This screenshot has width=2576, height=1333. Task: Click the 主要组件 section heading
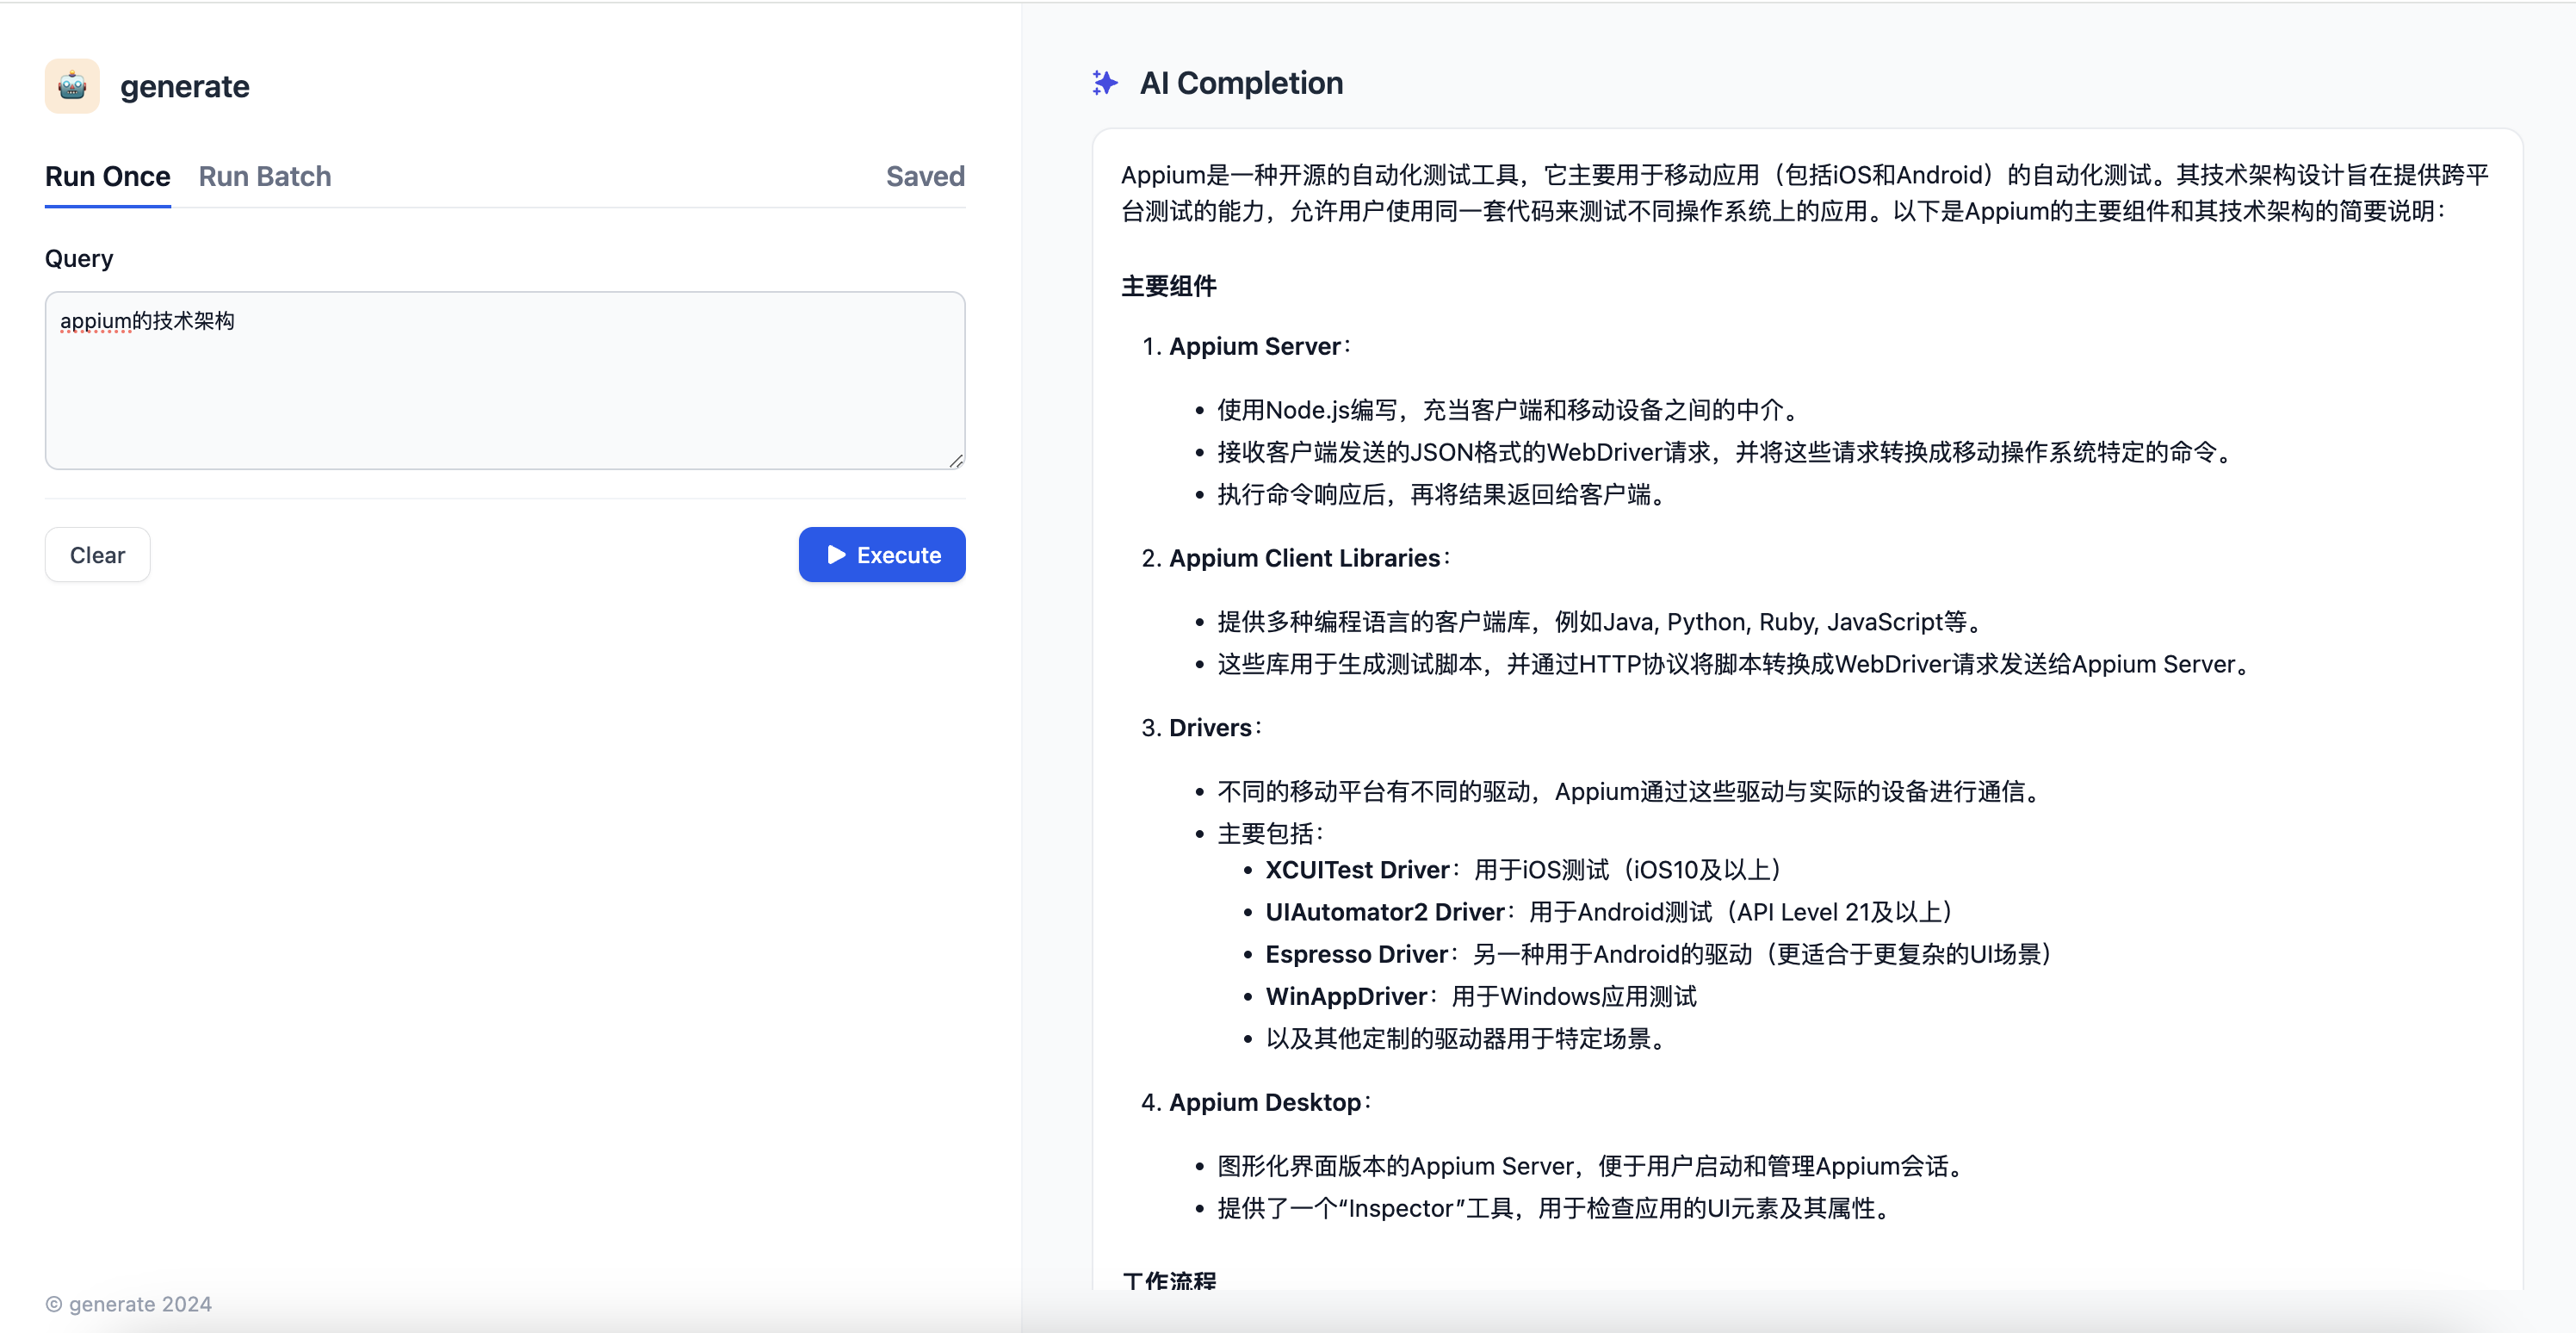pyautogui.click(x=1168, y=286)
